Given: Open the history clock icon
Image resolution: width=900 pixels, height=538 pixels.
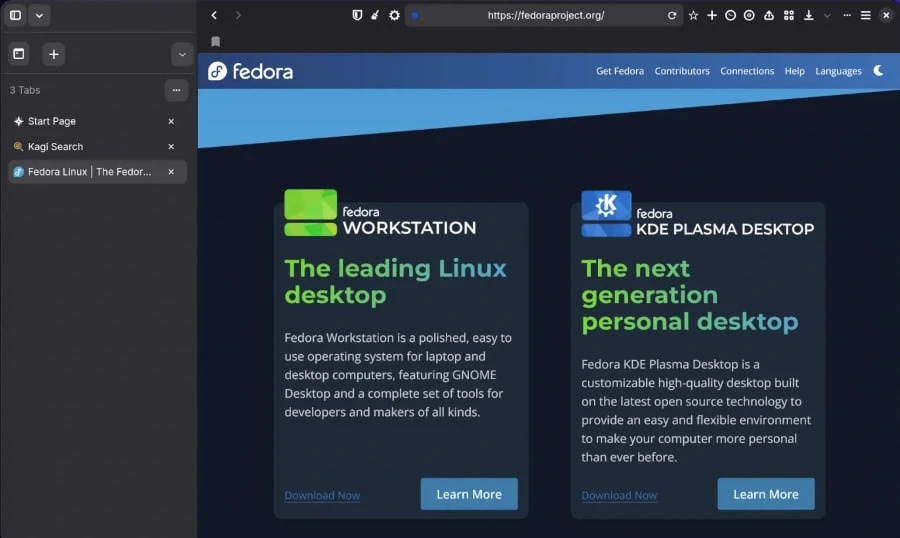Looking at the screenshot, I should click(730, 16).
